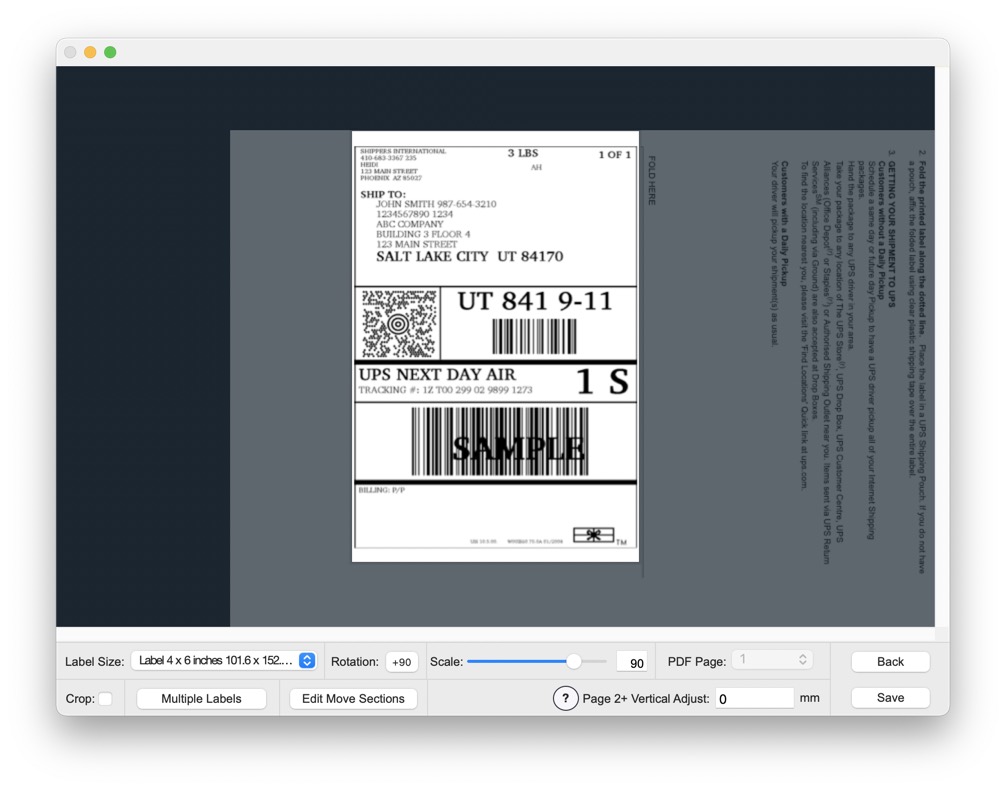Click the package icon at the label bottom
The height and width of the screenshot is (790, 1006).
593,536
